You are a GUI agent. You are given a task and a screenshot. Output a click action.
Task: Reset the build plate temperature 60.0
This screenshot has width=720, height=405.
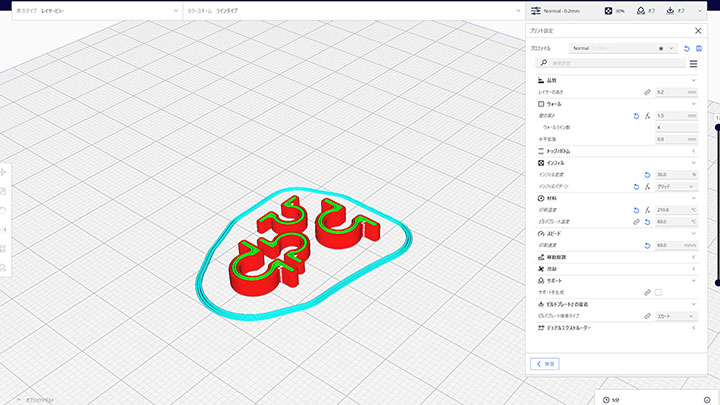647,222
